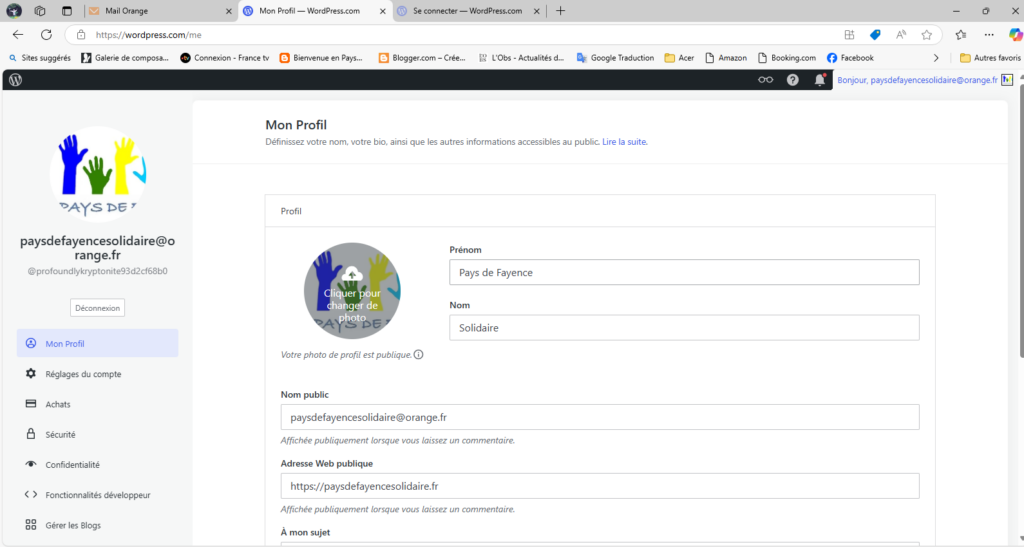Click the profile photo to change it
The width and height of the screenshot is (1024, 547).
coord(352,291)
